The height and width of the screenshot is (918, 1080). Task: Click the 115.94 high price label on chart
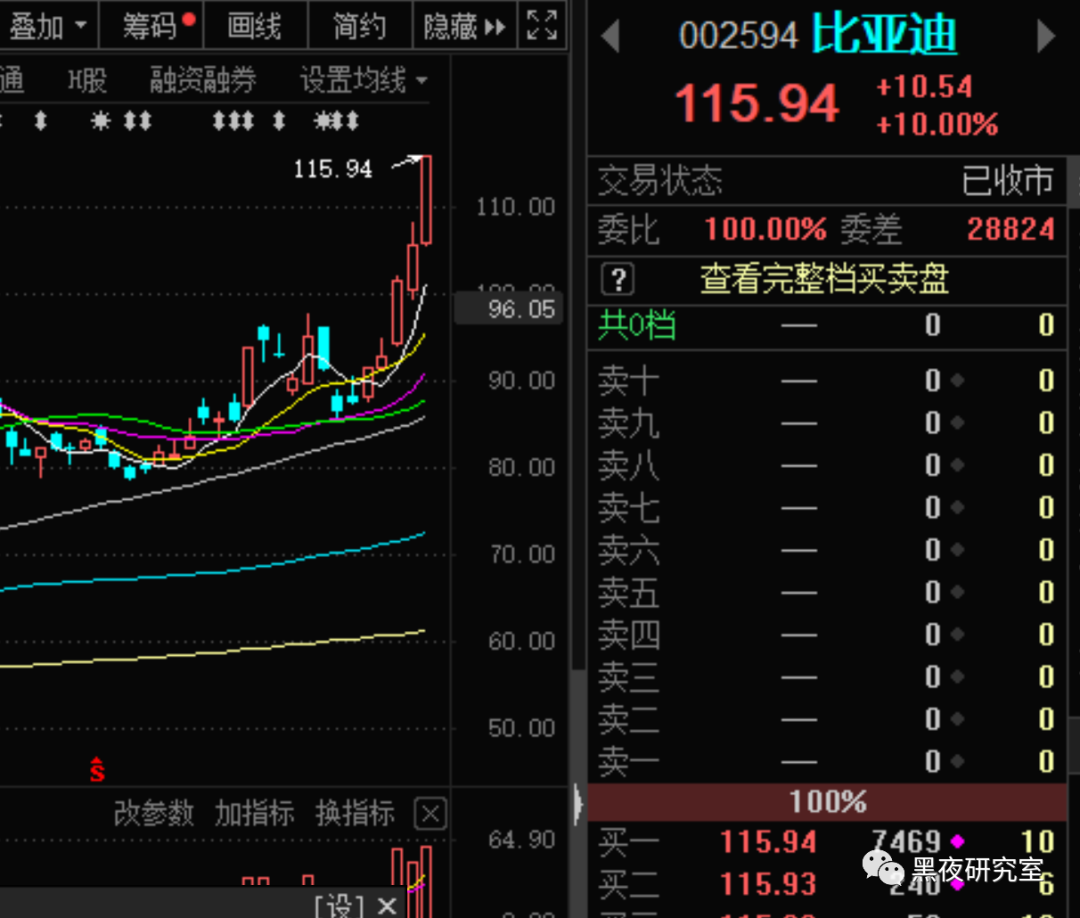333,169
